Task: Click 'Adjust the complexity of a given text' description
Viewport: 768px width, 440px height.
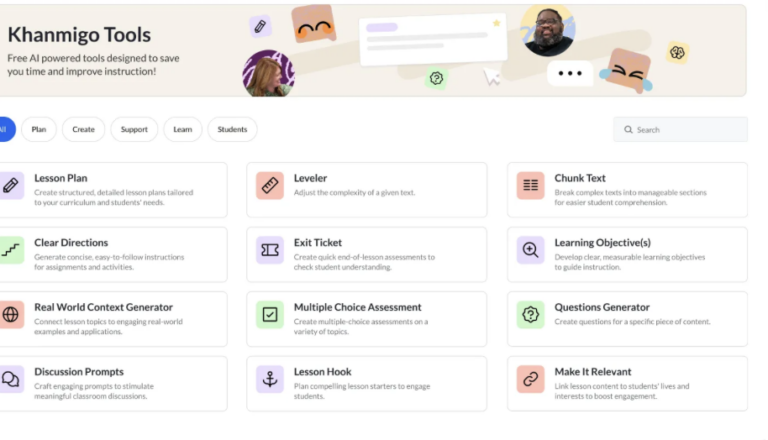Action: click(355, 193)
